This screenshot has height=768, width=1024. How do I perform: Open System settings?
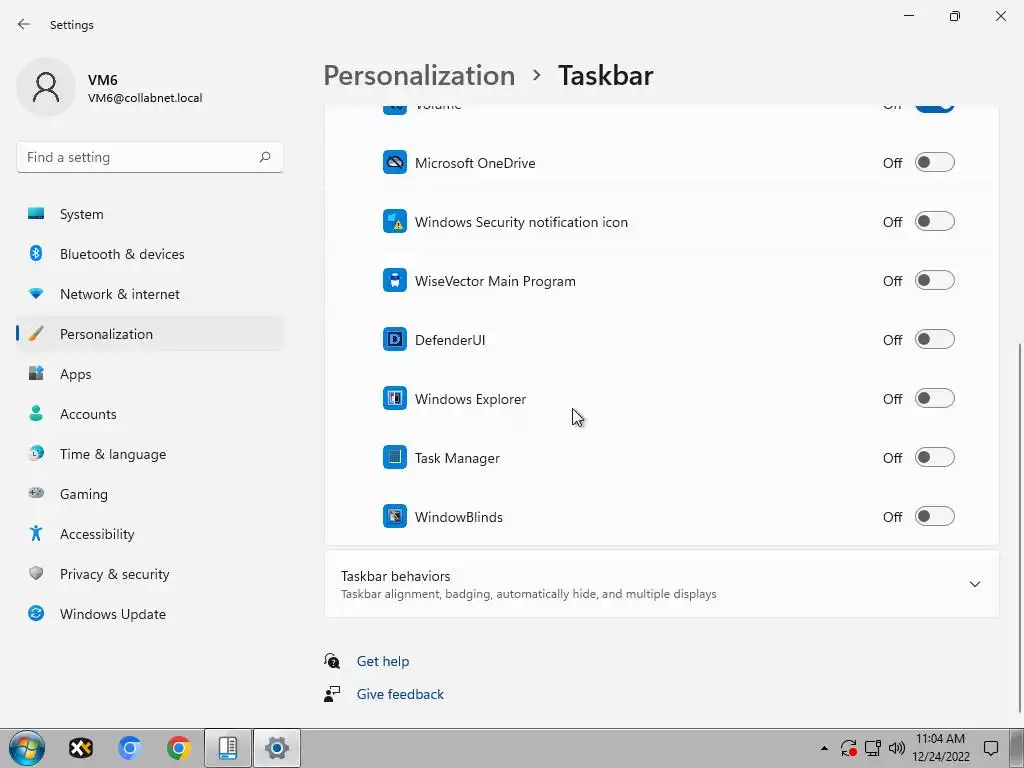click(150, 214)
